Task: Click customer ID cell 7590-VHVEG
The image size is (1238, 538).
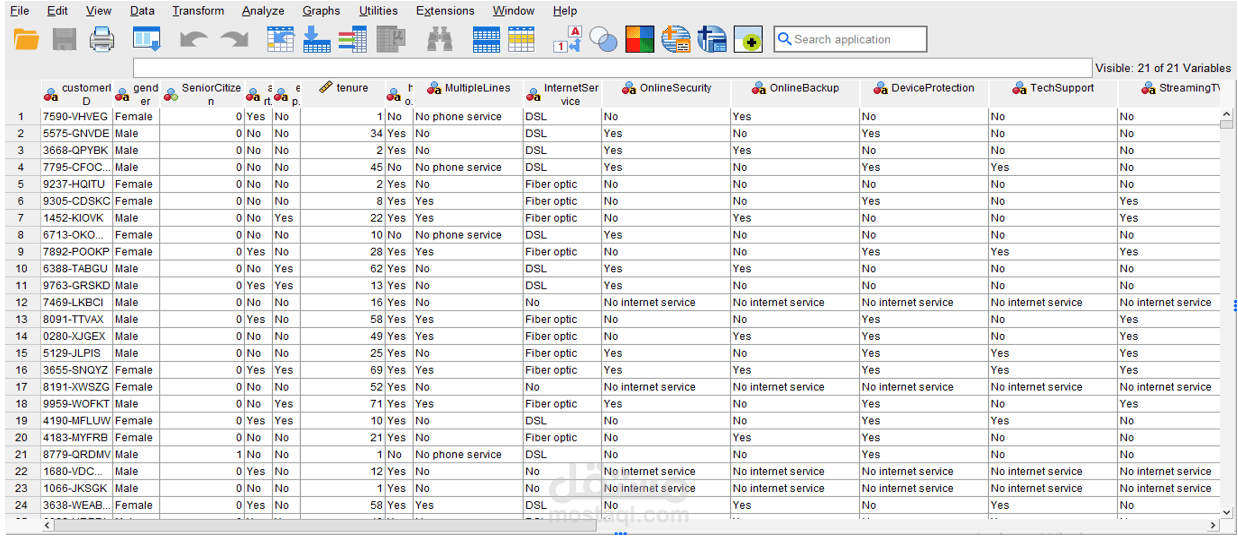Action: (76, 116)
